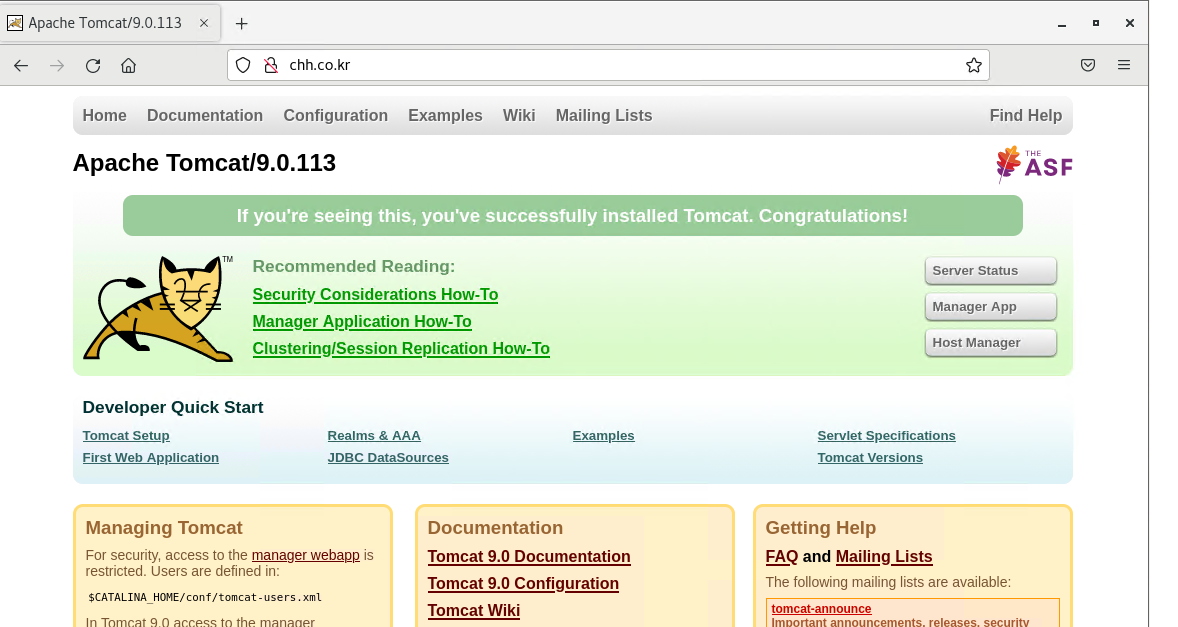The image size is (1178, 627).
Task: Open Mailing Lists link under Getting Help
Action: coord(884,556)
